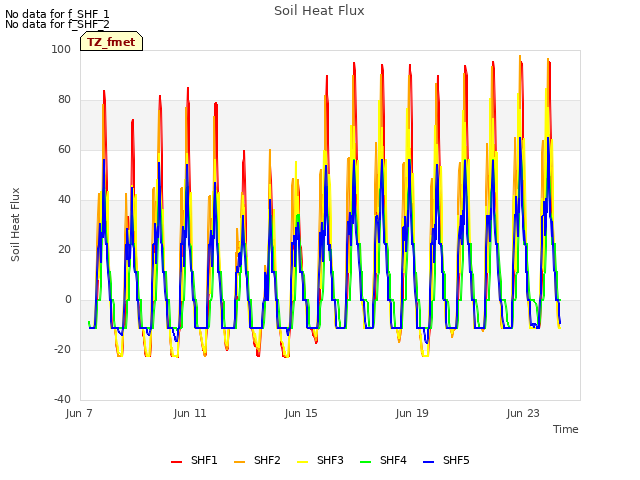Click the 40 y-axis tick label

pos(64,200)
